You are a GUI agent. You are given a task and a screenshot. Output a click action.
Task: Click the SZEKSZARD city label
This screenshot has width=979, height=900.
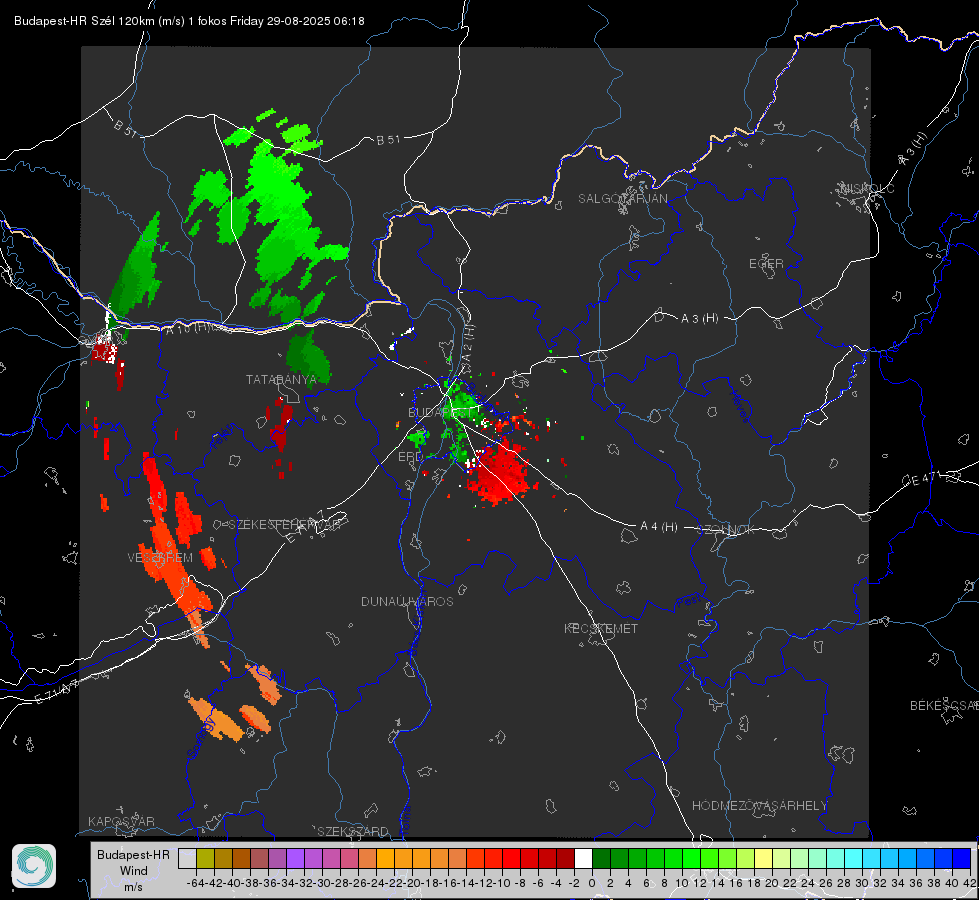click(353, 831)
